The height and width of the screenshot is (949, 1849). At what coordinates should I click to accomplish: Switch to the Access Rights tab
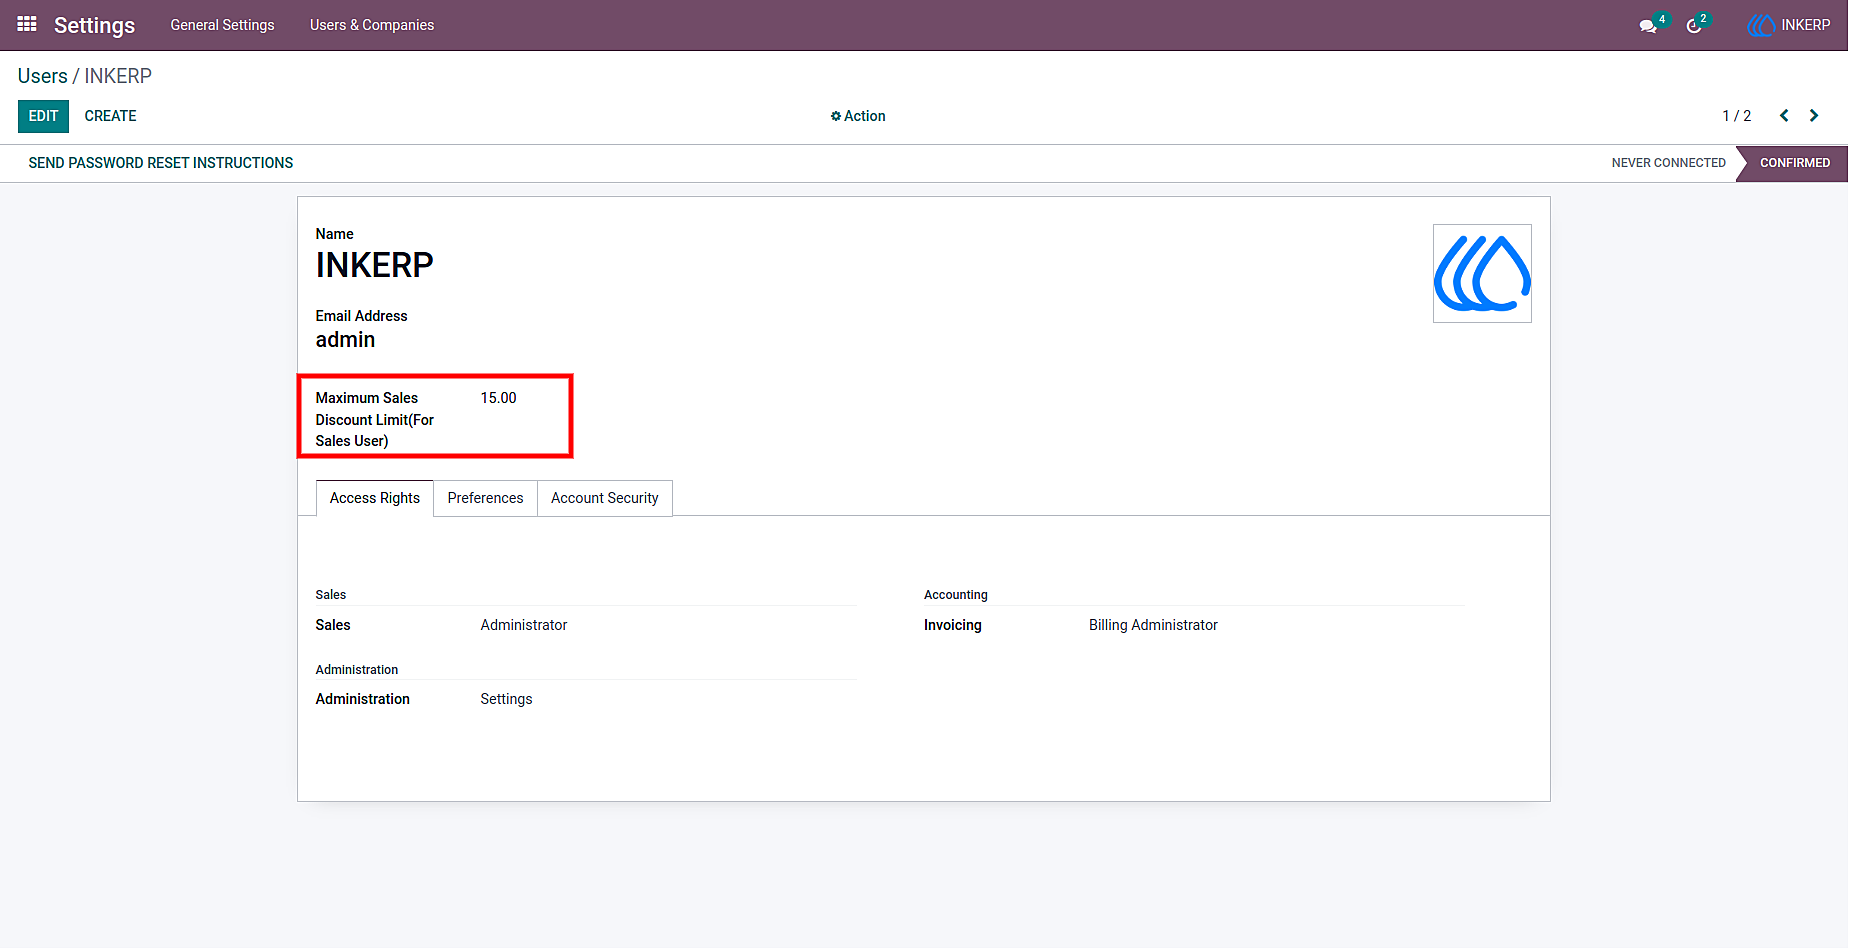(375, 498)
